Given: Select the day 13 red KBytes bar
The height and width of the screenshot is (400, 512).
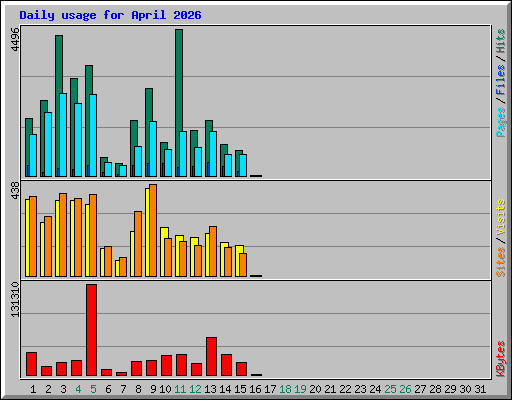Looking at the screenshot, I should coord(212,357).
